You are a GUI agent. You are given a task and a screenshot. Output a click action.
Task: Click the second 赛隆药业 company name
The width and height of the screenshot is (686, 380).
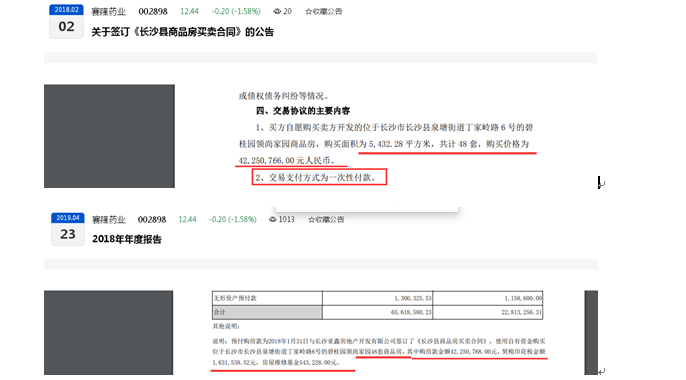click(108, 220)
